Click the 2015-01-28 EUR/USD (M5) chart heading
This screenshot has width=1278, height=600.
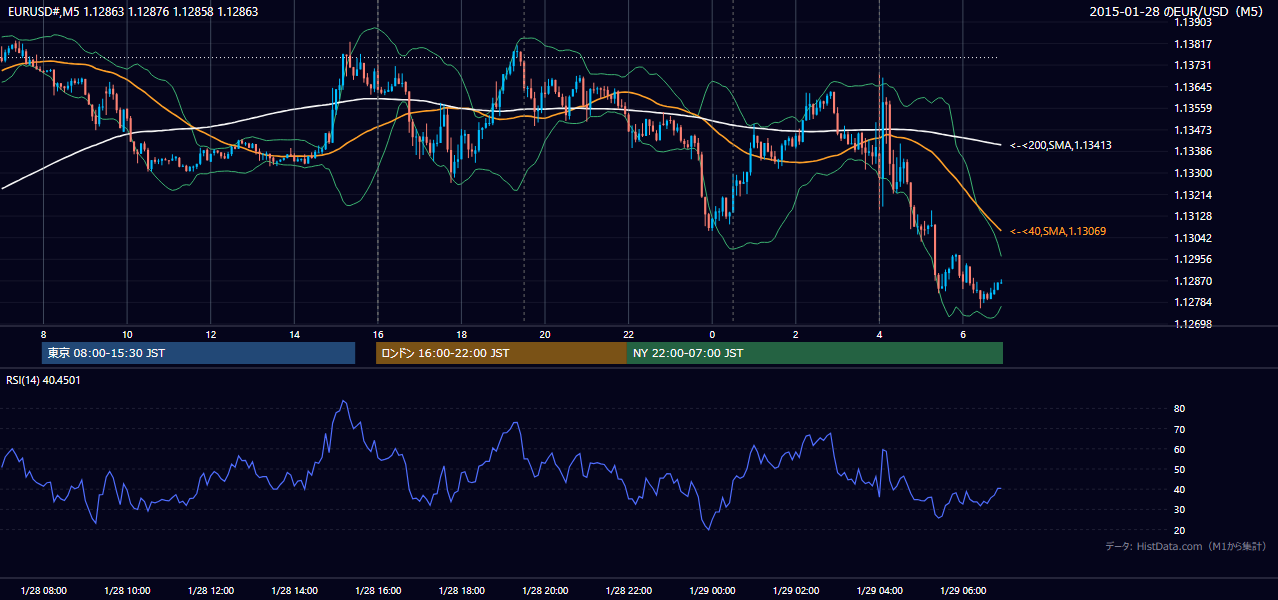pyautogui.click(x=1178, y=11)
